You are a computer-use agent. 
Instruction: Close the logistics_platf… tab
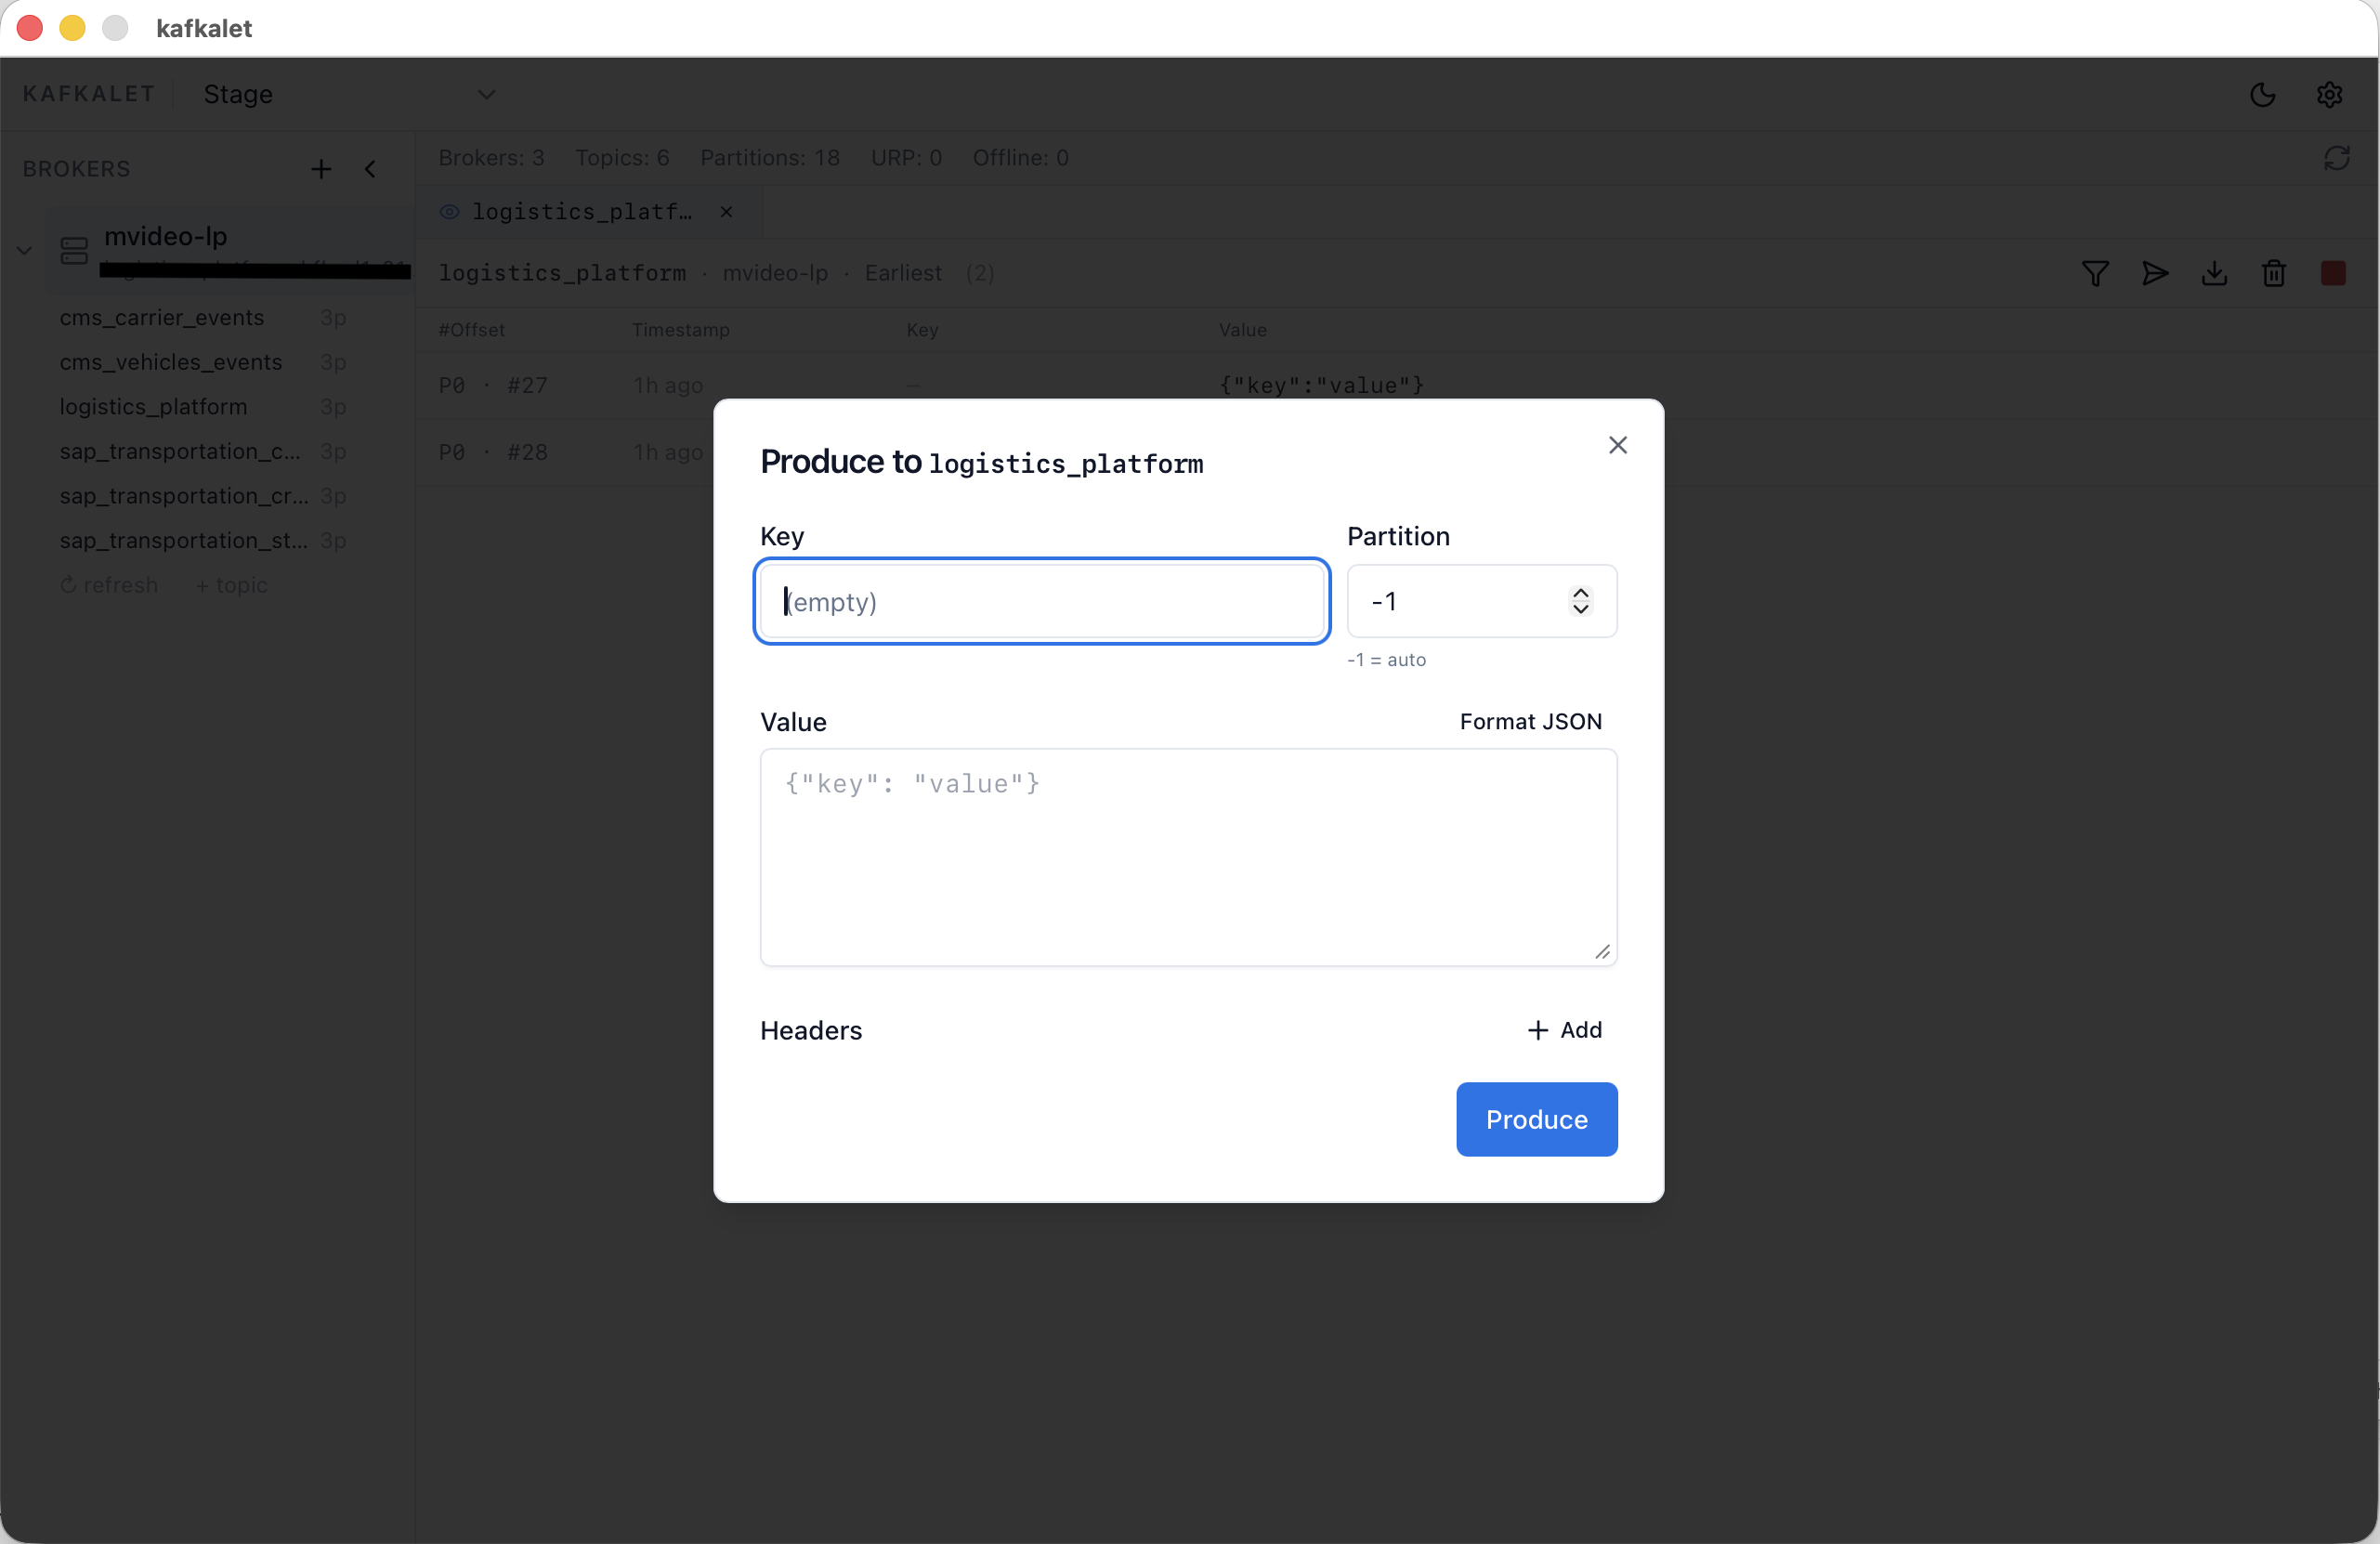[x=727, y=212]
